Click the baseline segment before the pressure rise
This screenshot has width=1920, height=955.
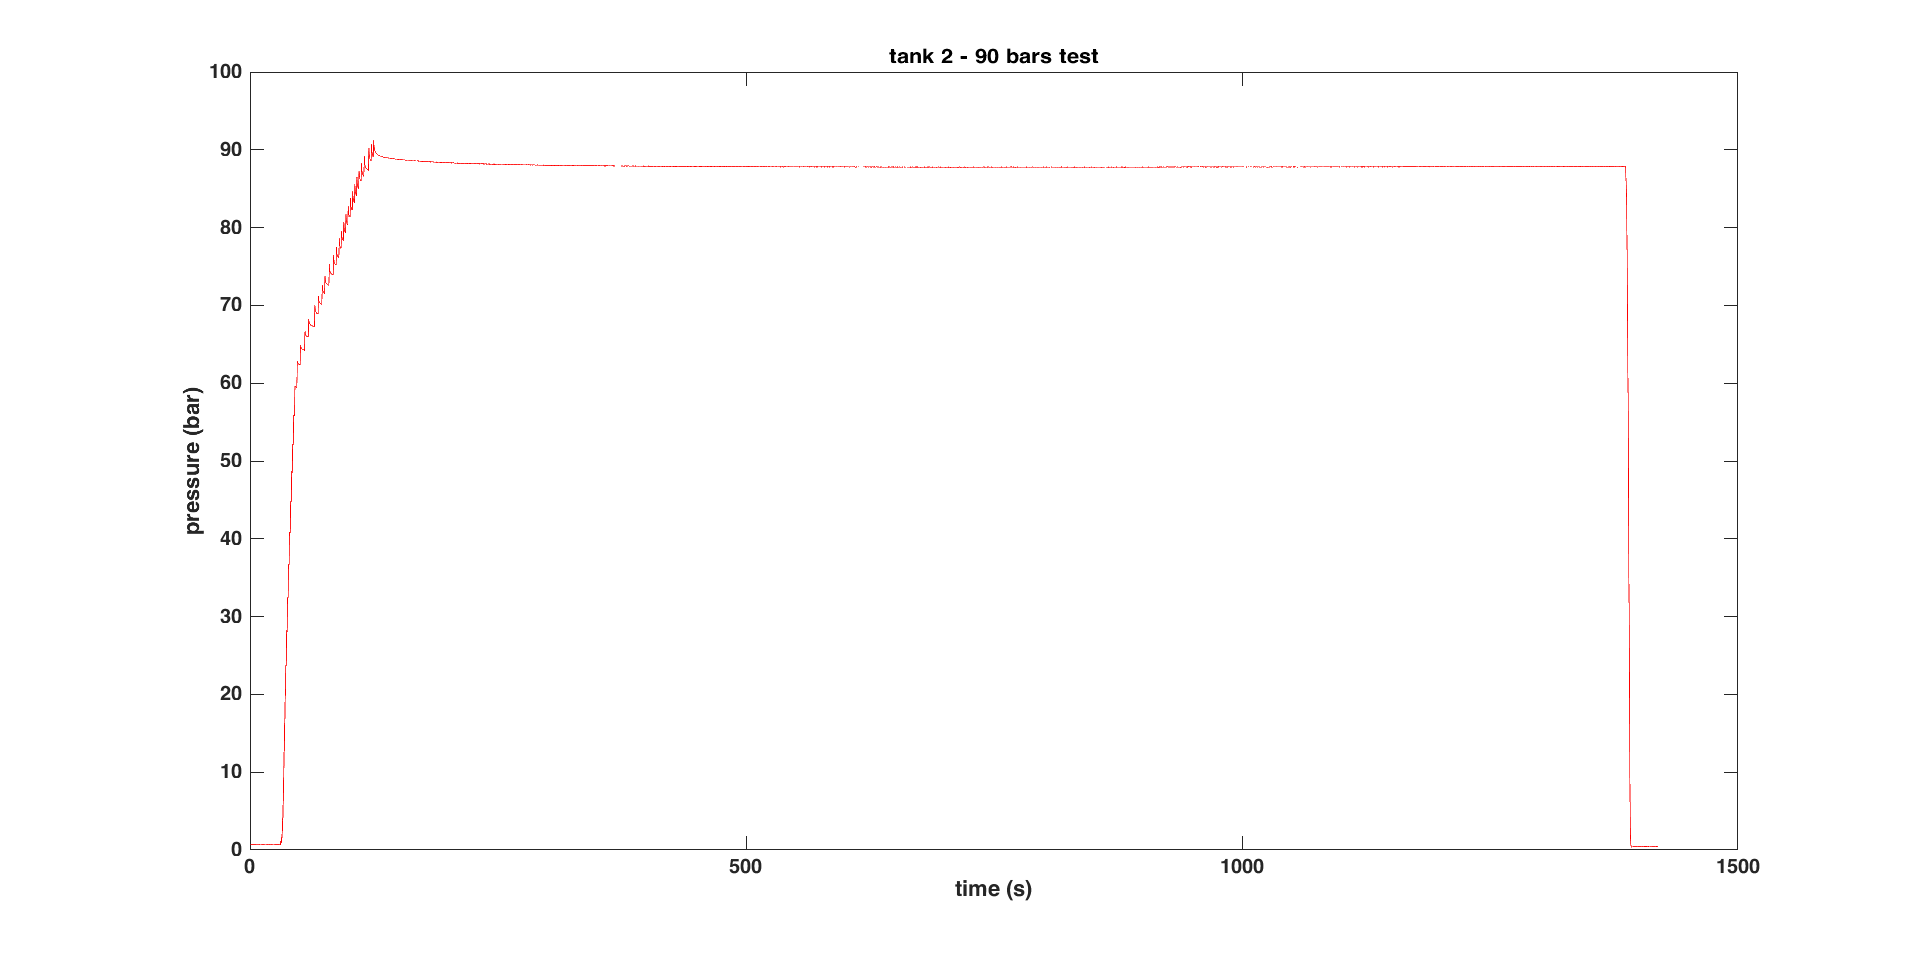(x=265, y=844)
